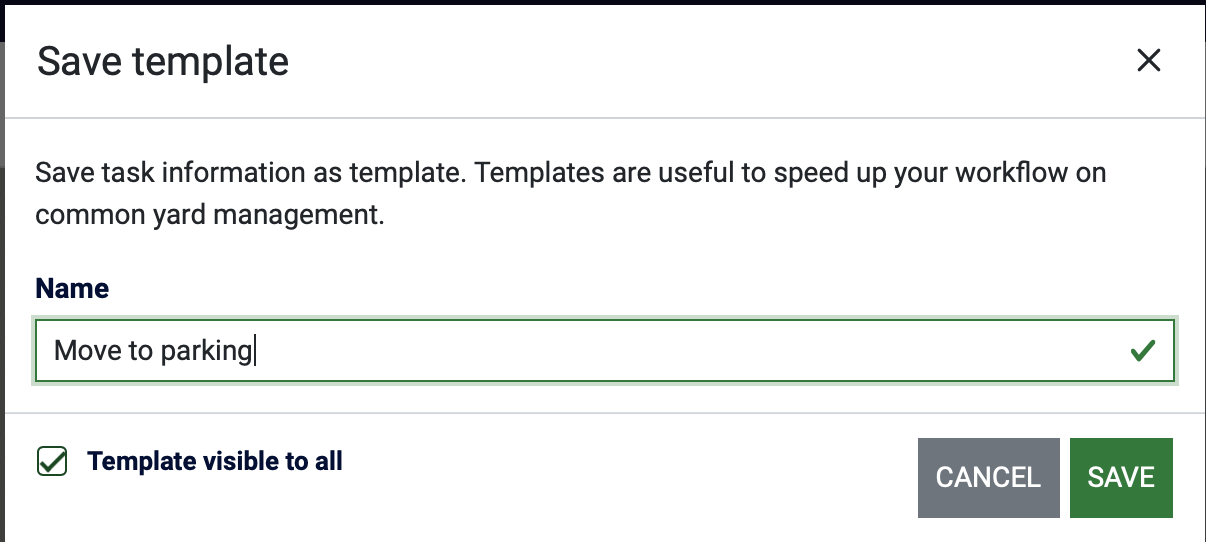The image size is (1206, 542).
Task: Uncheck the Template visible to all checkbox
Action: (x=52, y=461)
